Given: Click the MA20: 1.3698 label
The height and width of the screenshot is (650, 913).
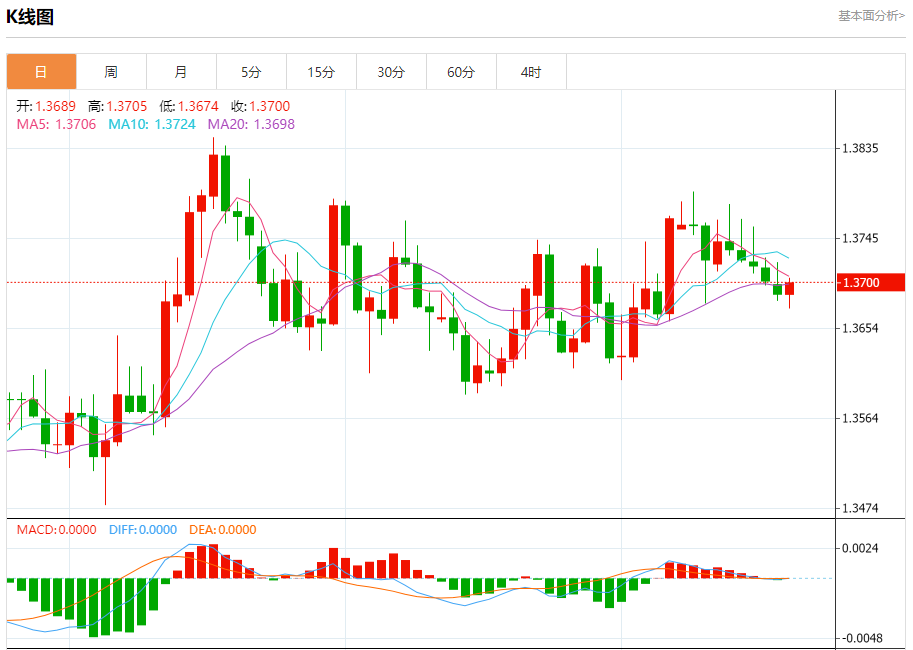Looking at the screenshot, I should (251, 124).
